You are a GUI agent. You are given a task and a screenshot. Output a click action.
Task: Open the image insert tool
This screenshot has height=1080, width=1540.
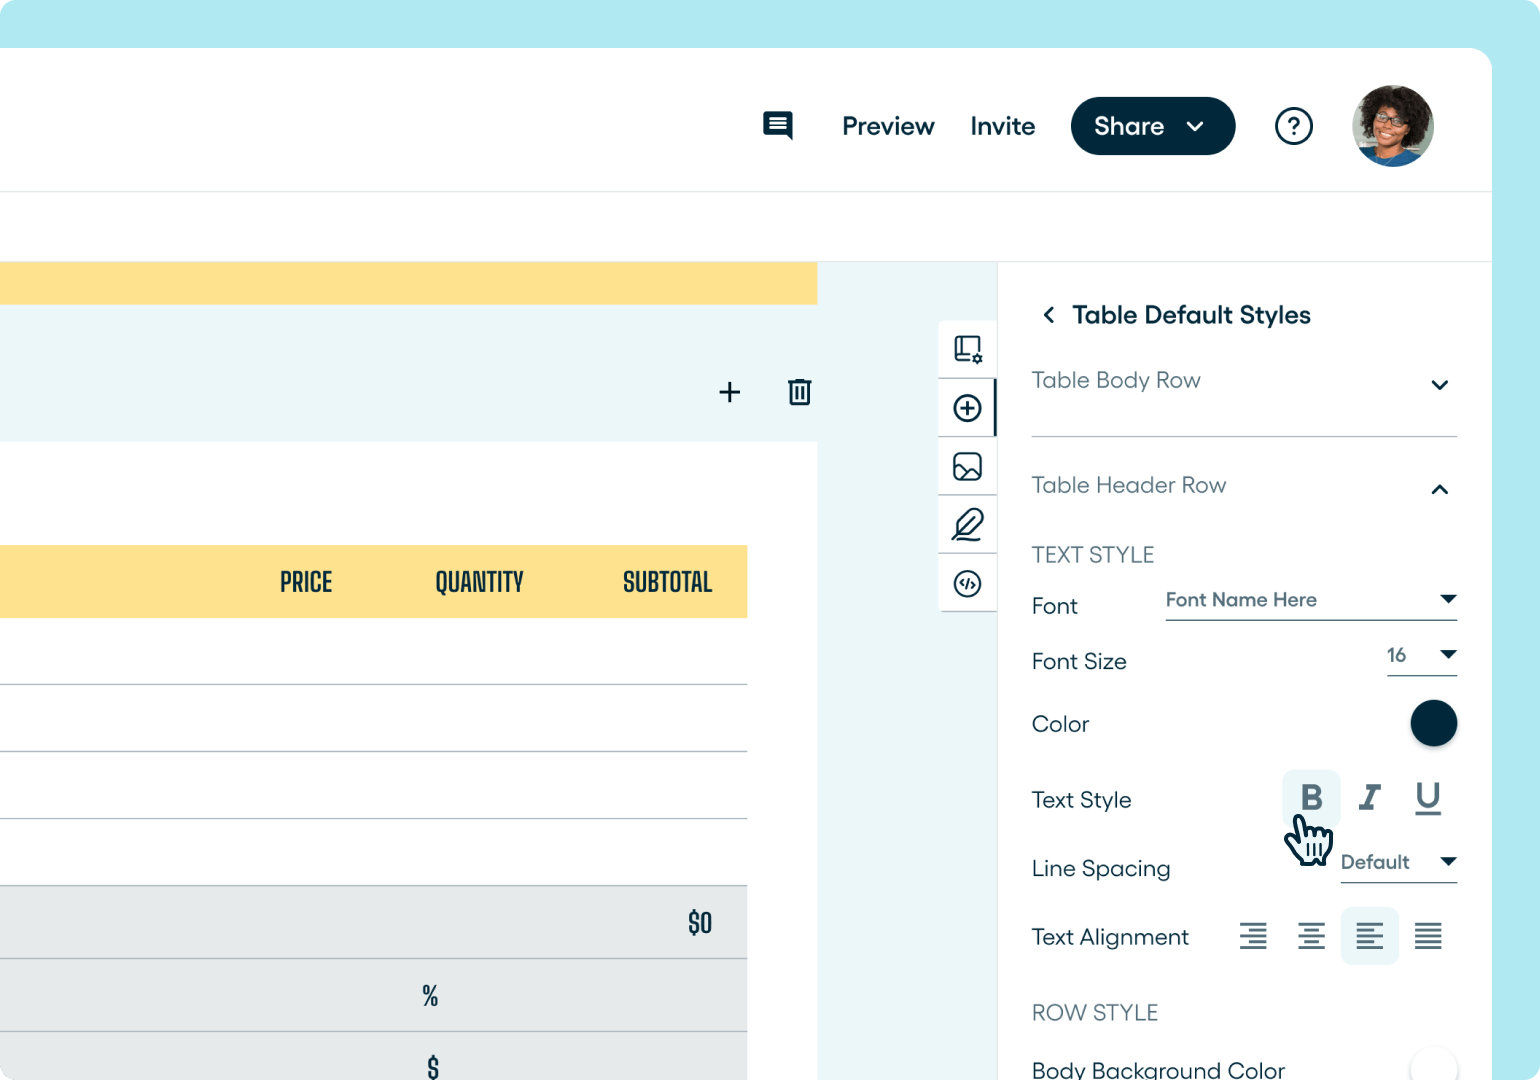[x=967, y=465]
